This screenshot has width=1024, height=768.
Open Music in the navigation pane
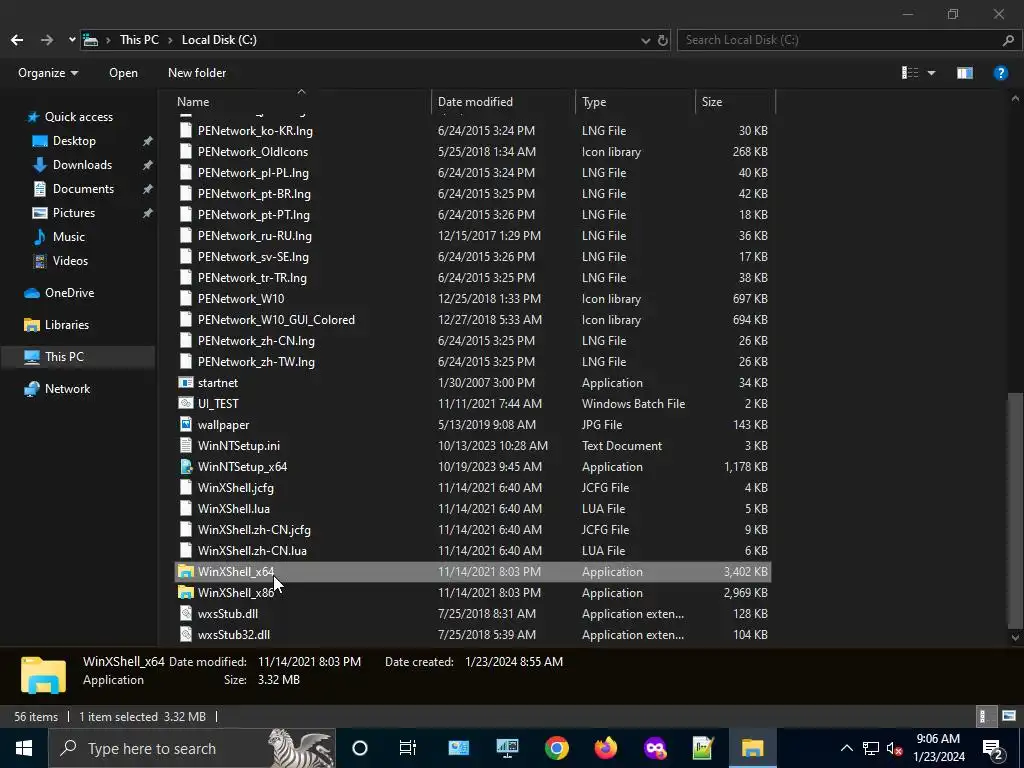coord(69,237)
